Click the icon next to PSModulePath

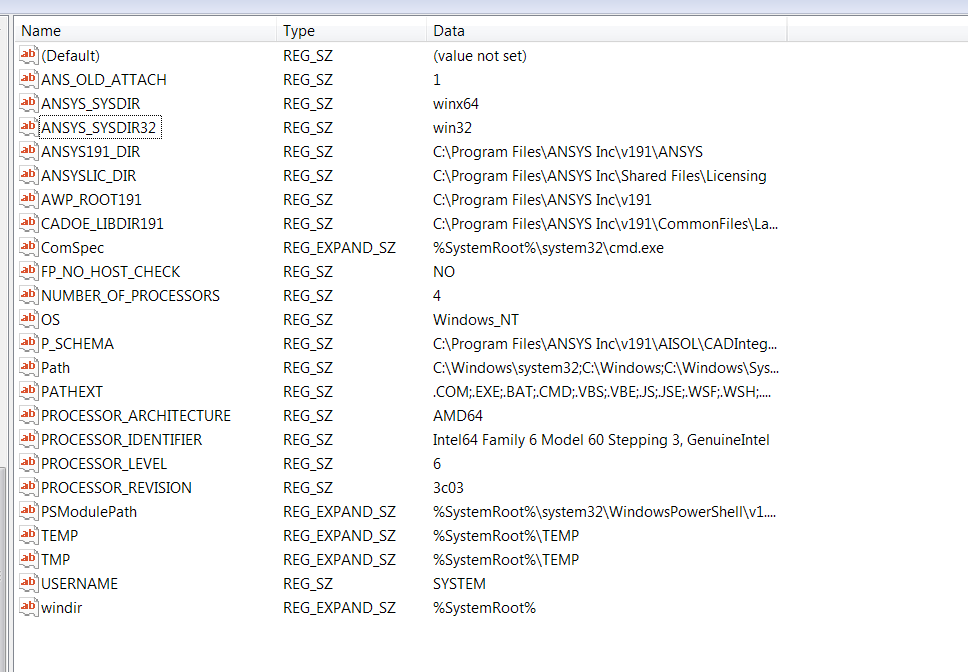point(28,512)
